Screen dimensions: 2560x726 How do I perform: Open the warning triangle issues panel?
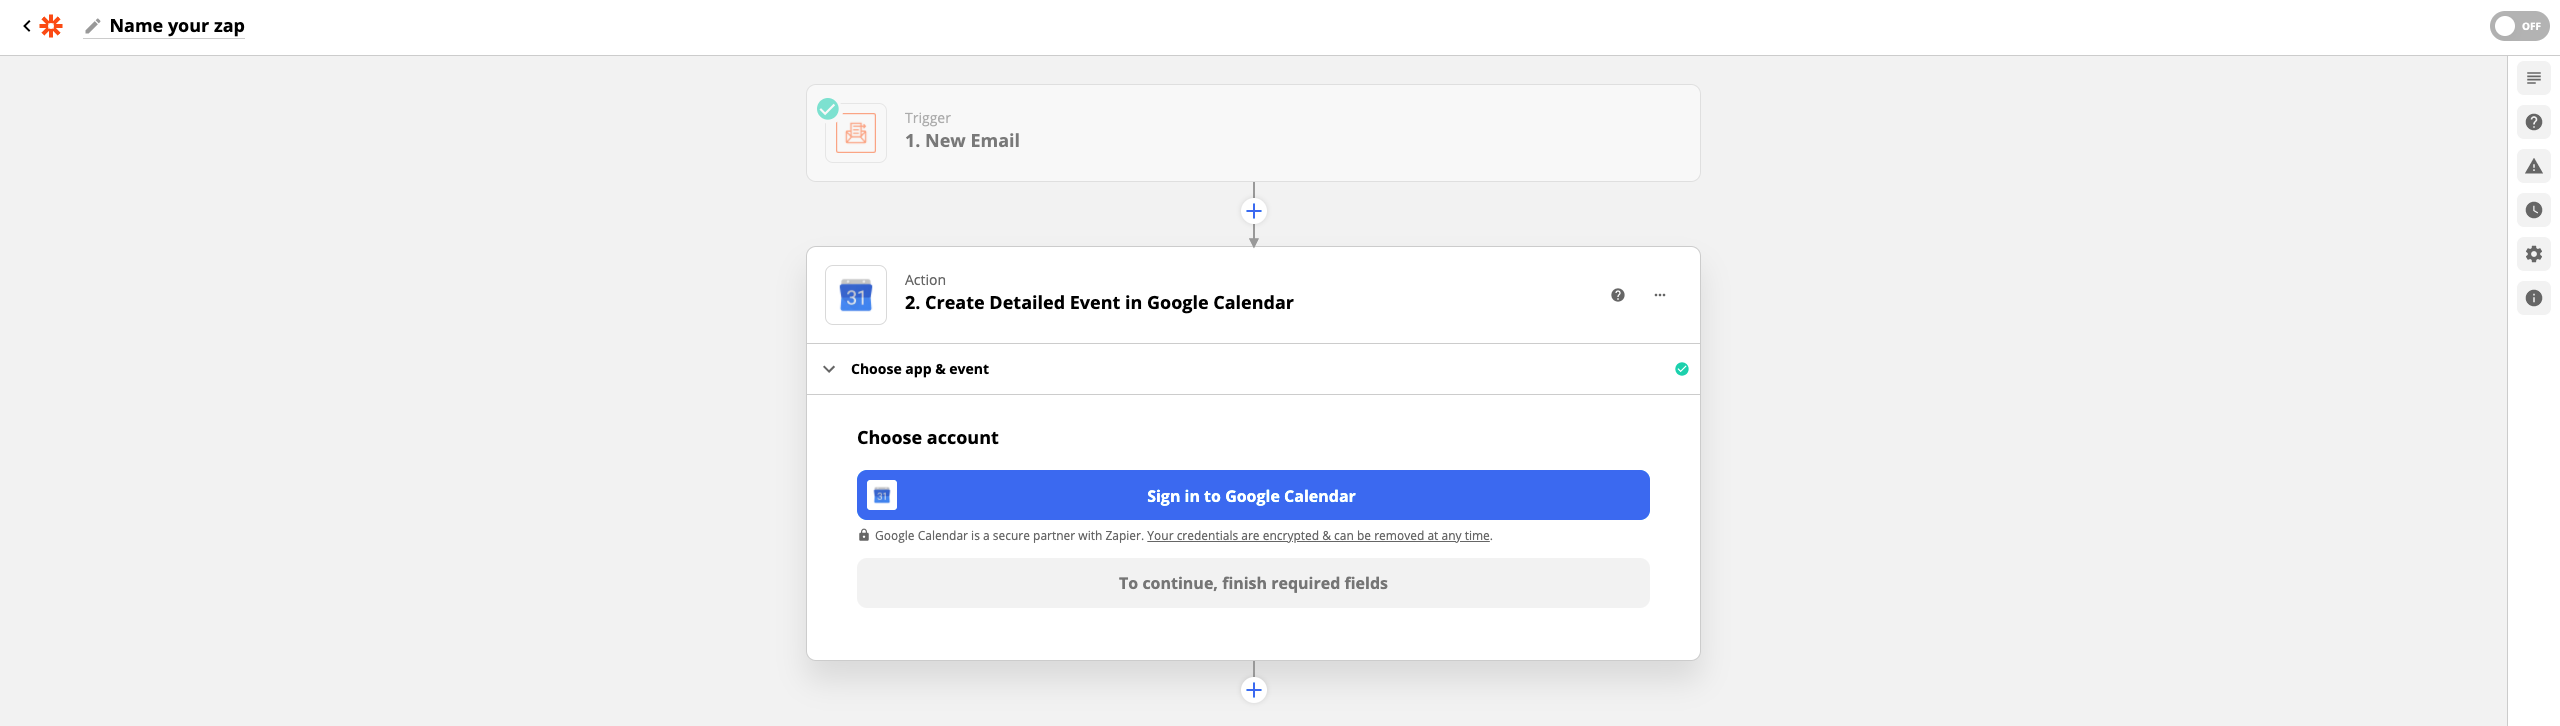2533,166
